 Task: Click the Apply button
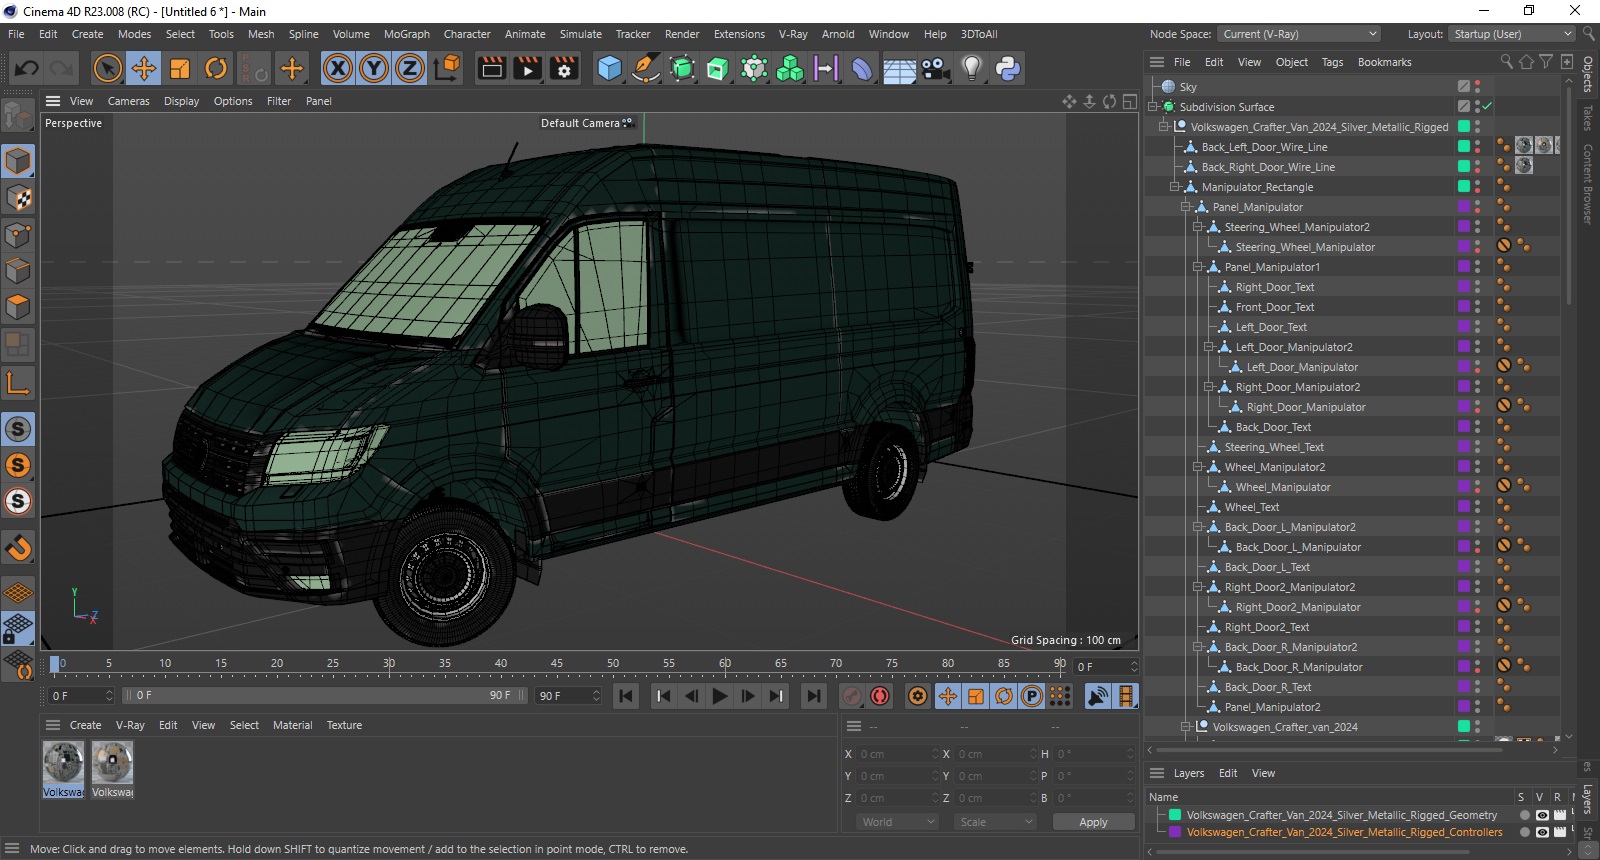point(1093,822)
